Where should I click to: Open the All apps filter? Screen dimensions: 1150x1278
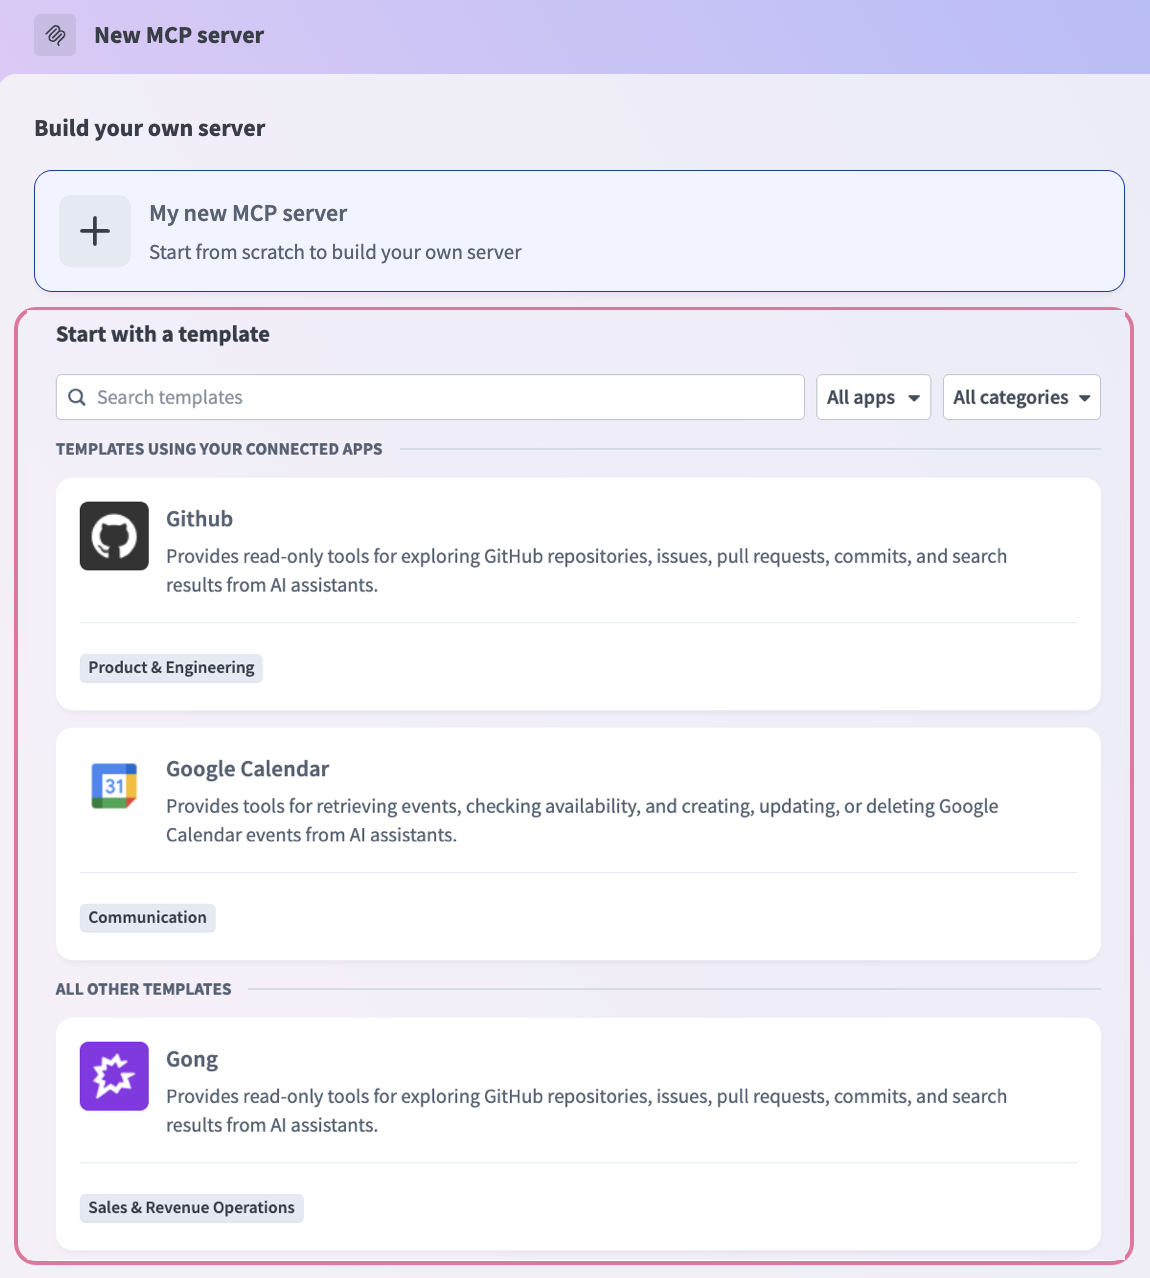click(x=872, y=397)
